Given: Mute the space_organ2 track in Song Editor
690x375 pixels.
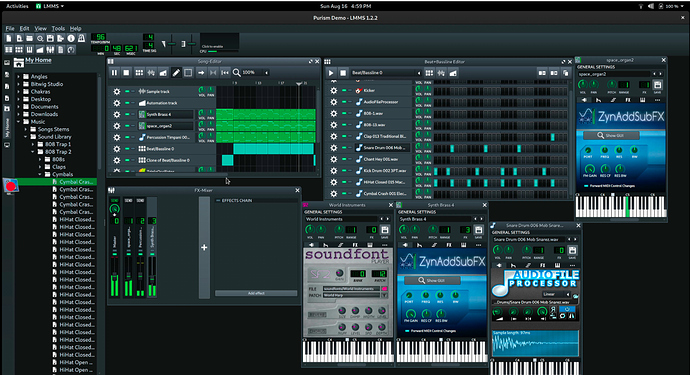Looking at the screenshot, I should click(127, 126).
